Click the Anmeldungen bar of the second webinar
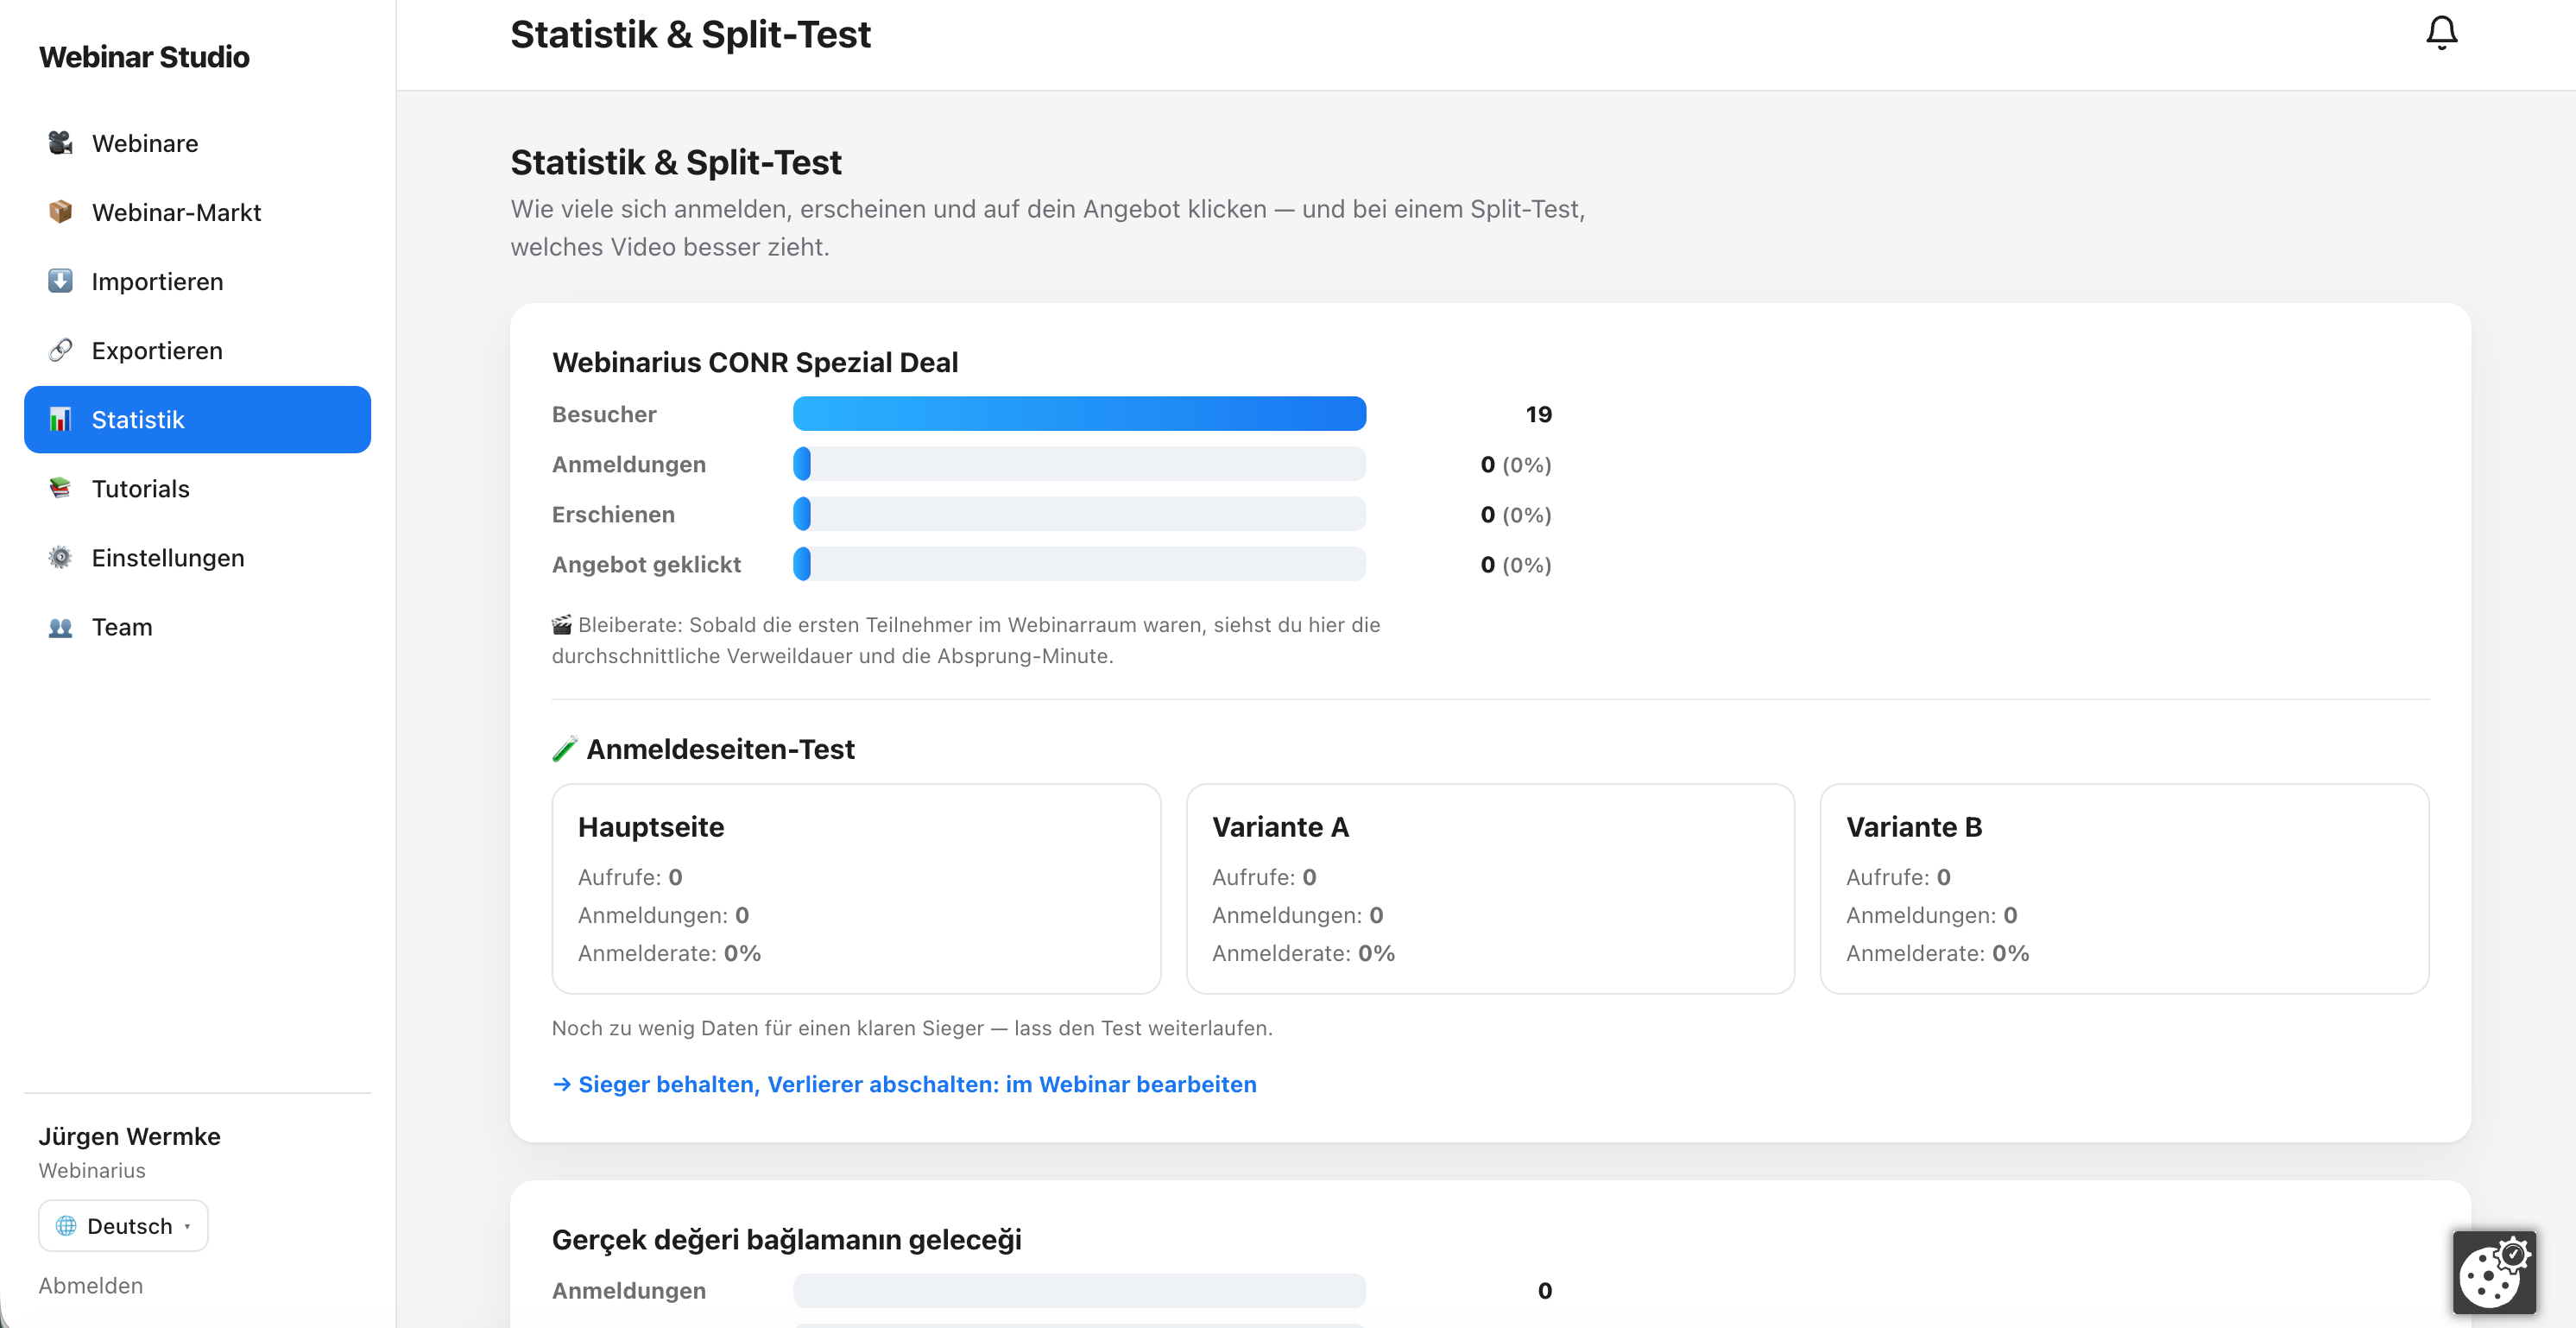The height and width of the screenshot is (1328, 2576). click(x=1079, y=1290)
